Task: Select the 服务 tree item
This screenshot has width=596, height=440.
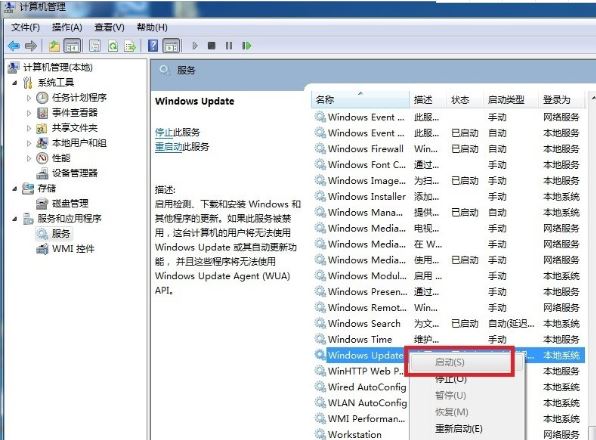Action: click(x=61, y=234)
